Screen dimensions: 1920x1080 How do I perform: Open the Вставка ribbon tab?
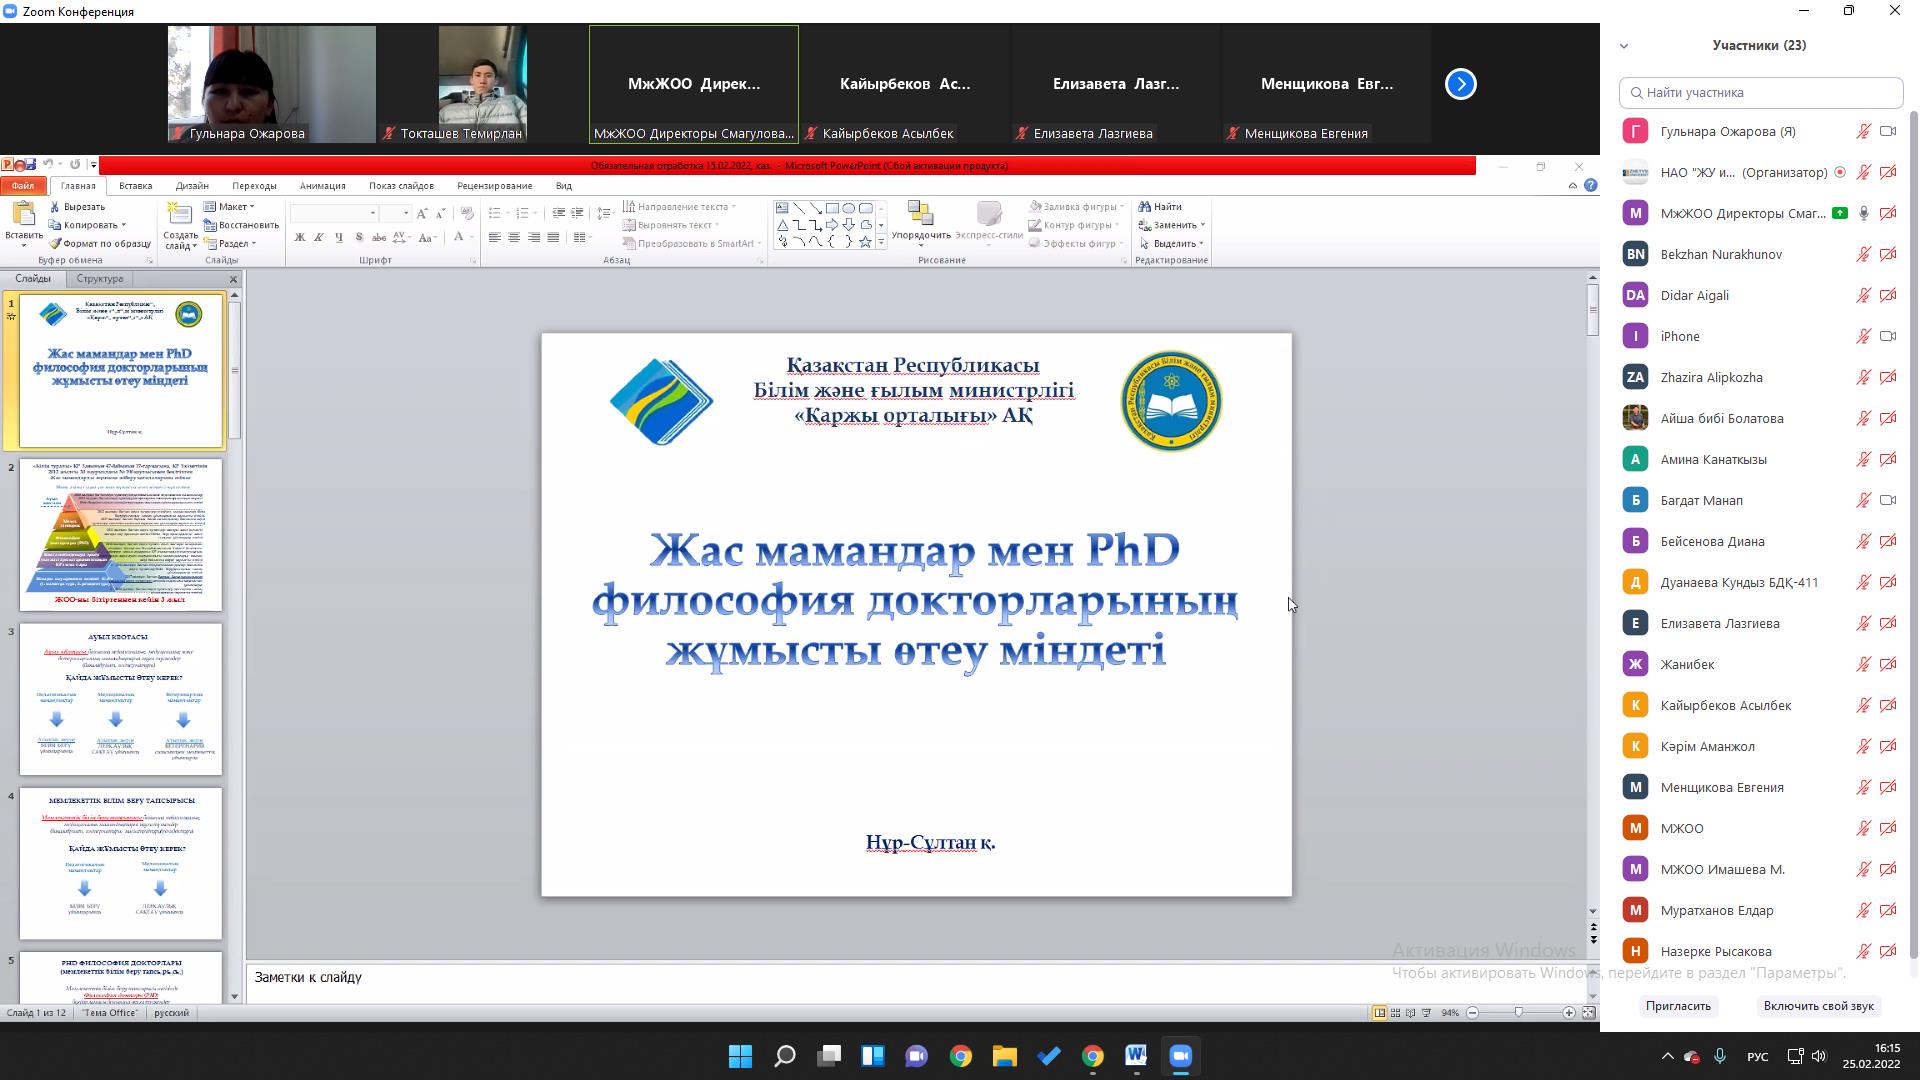(135, 186)
